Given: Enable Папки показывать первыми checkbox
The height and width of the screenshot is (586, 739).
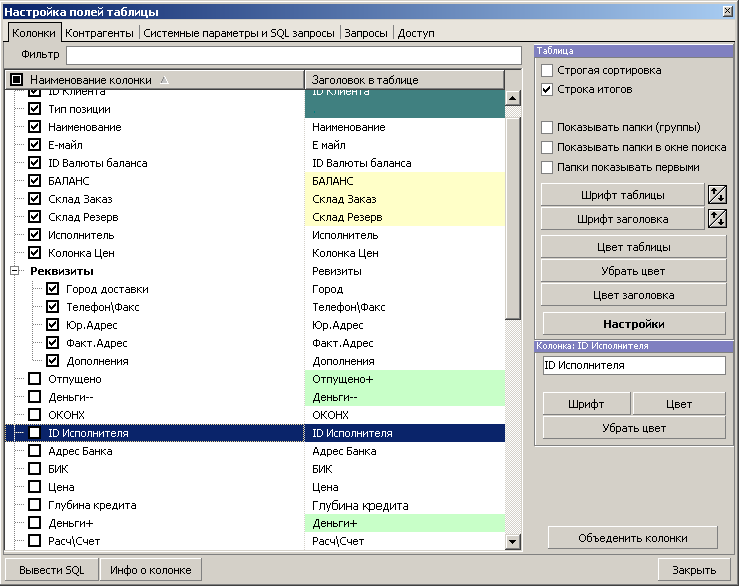Looking at the screenshot, I should [x=547, y=167].
